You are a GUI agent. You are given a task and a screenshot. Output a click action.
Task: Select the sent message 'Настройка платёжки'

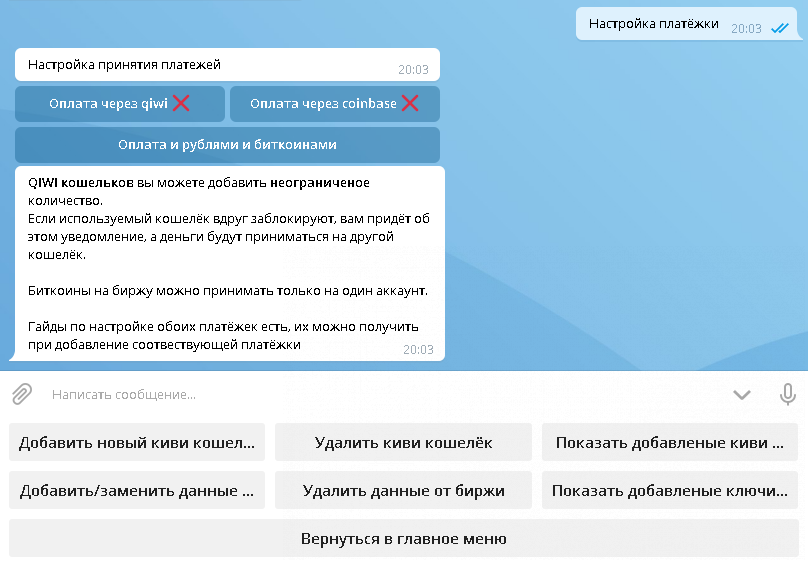653,24
